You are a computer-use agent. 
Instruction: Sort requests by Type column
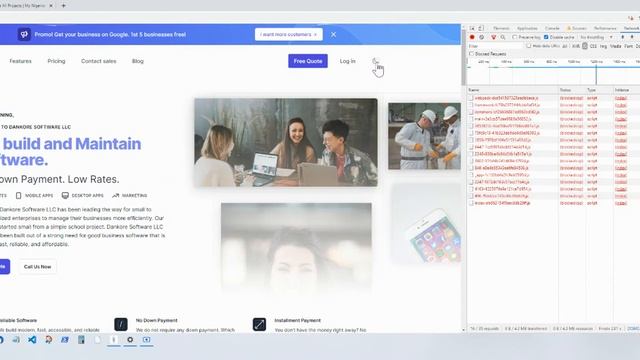(599, 90)
